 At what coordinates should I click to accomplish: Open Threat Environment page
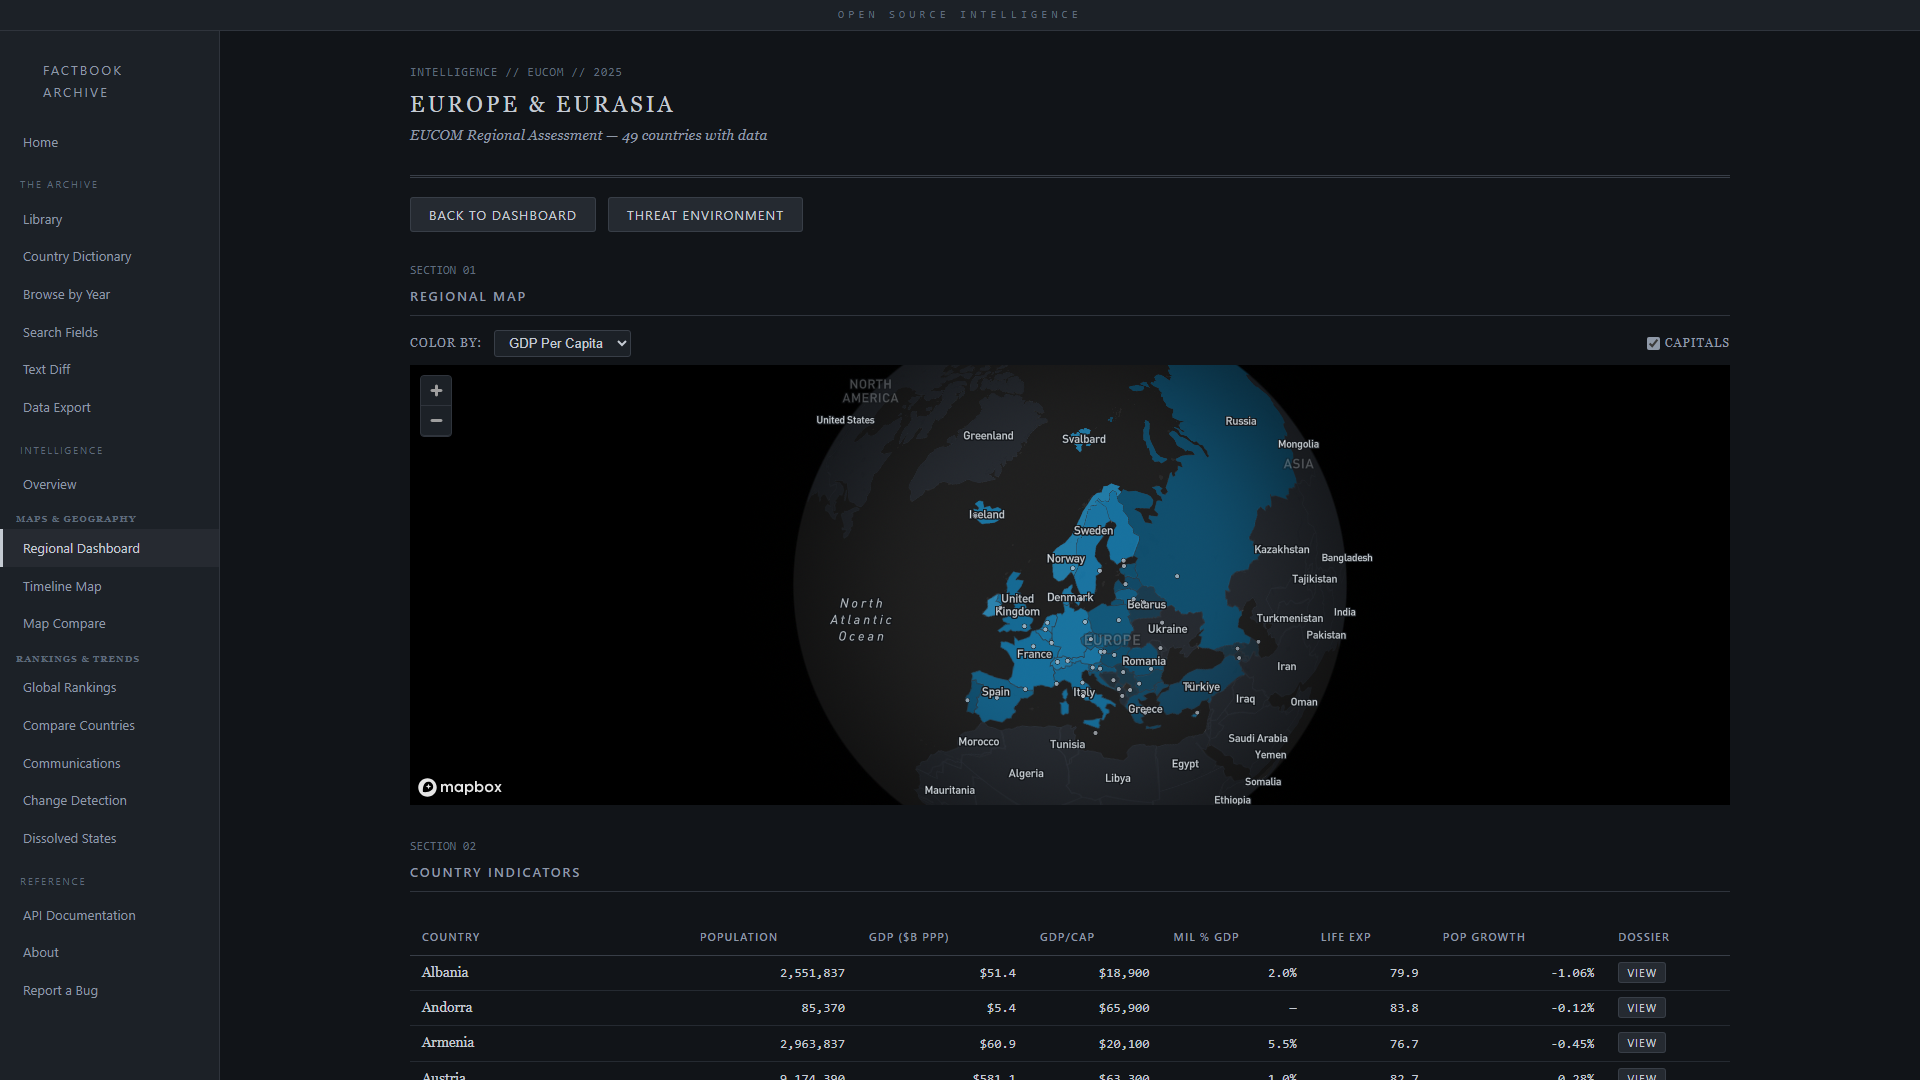tap(705, 215)
